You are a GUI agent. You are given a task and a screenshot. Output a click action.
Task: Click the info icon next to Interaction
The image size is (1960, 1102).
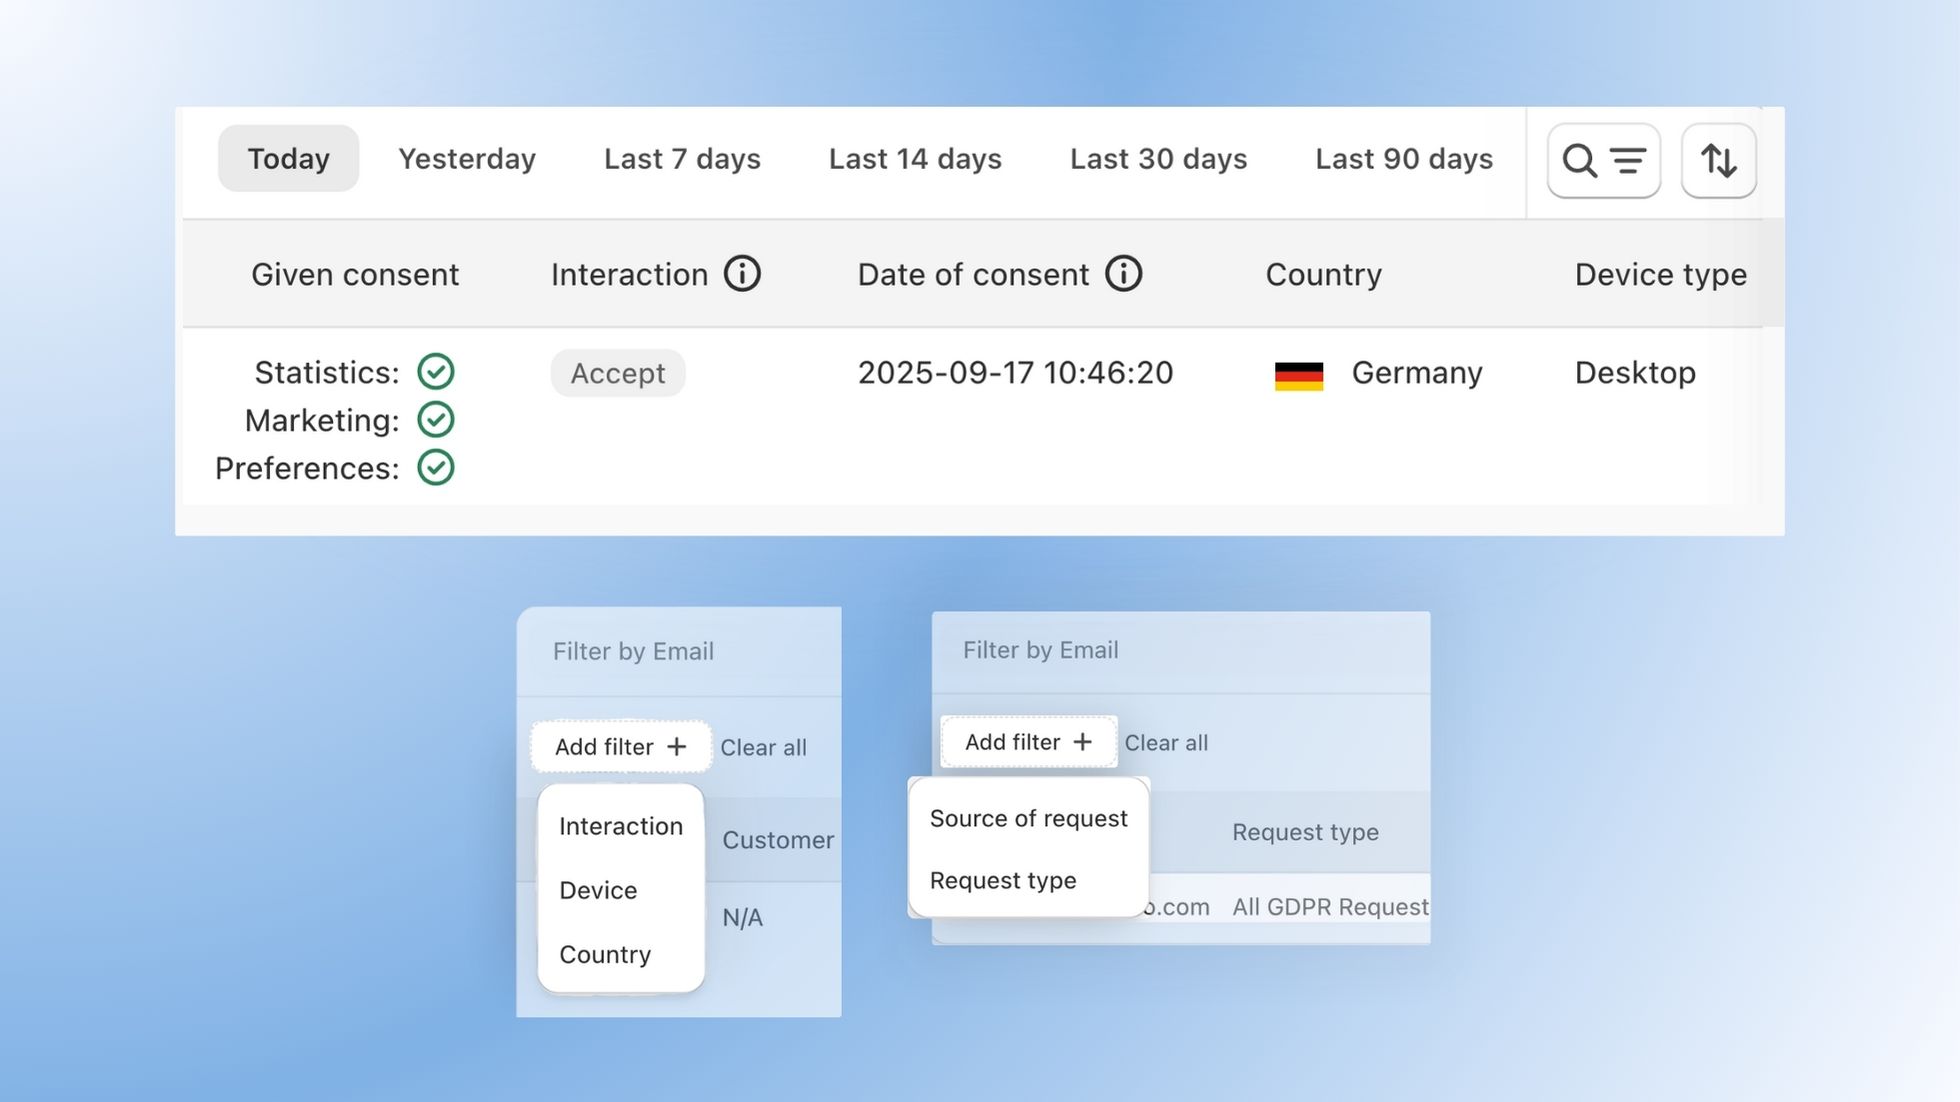click(x=742, y=273)
